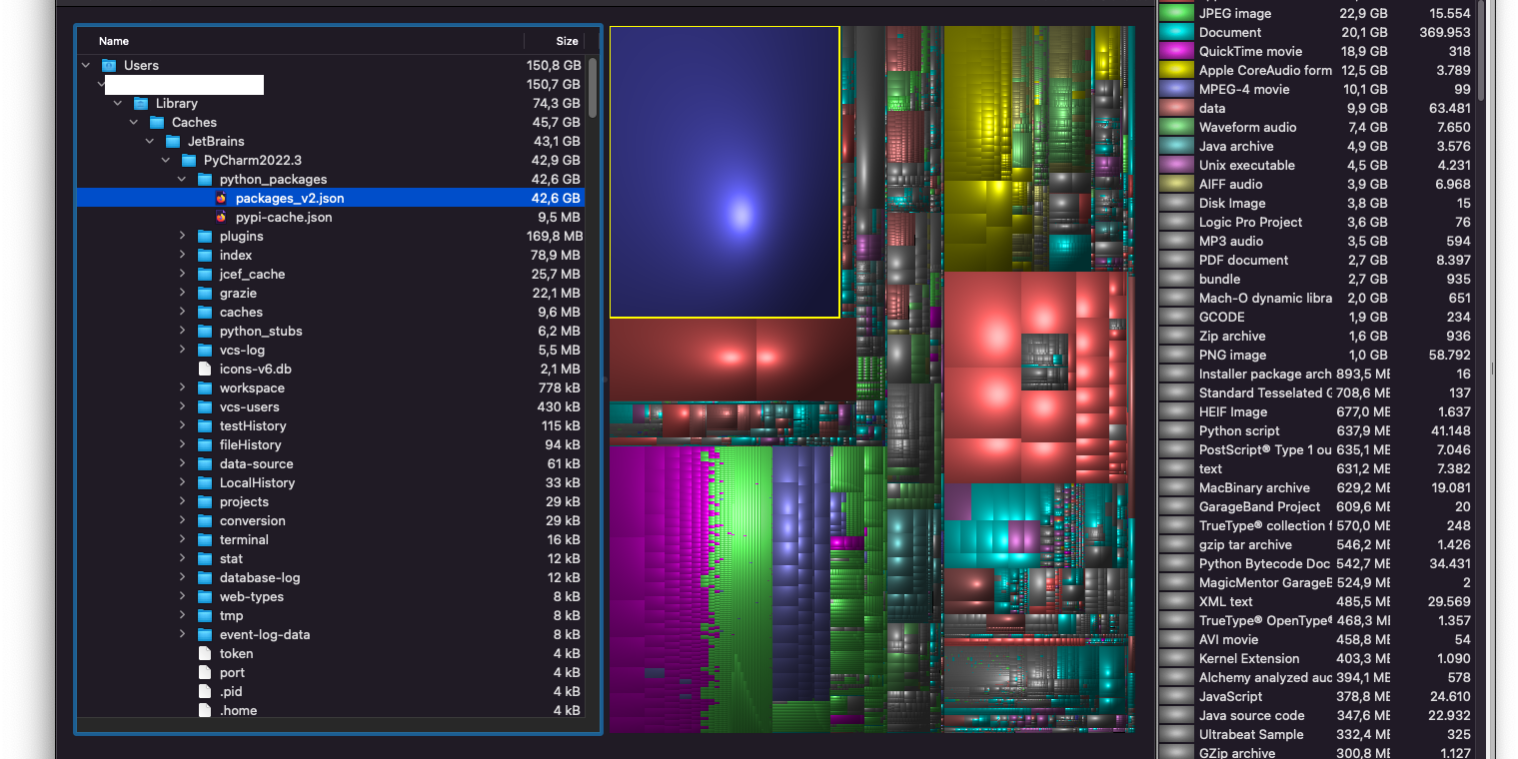
Task: Expand the vcs-log folder
Action: pyautogui.click(x=182, y=350)
